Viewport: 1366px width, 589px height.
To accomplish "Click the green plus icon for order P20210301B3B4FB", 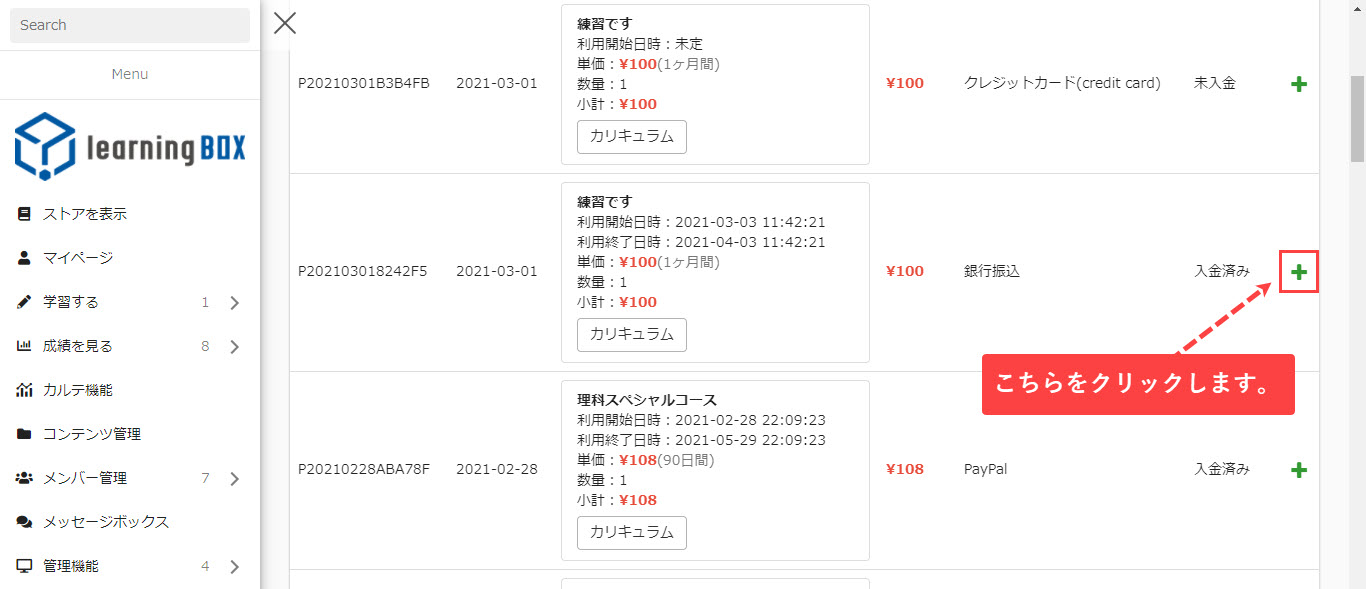I will click(1299, 85).
